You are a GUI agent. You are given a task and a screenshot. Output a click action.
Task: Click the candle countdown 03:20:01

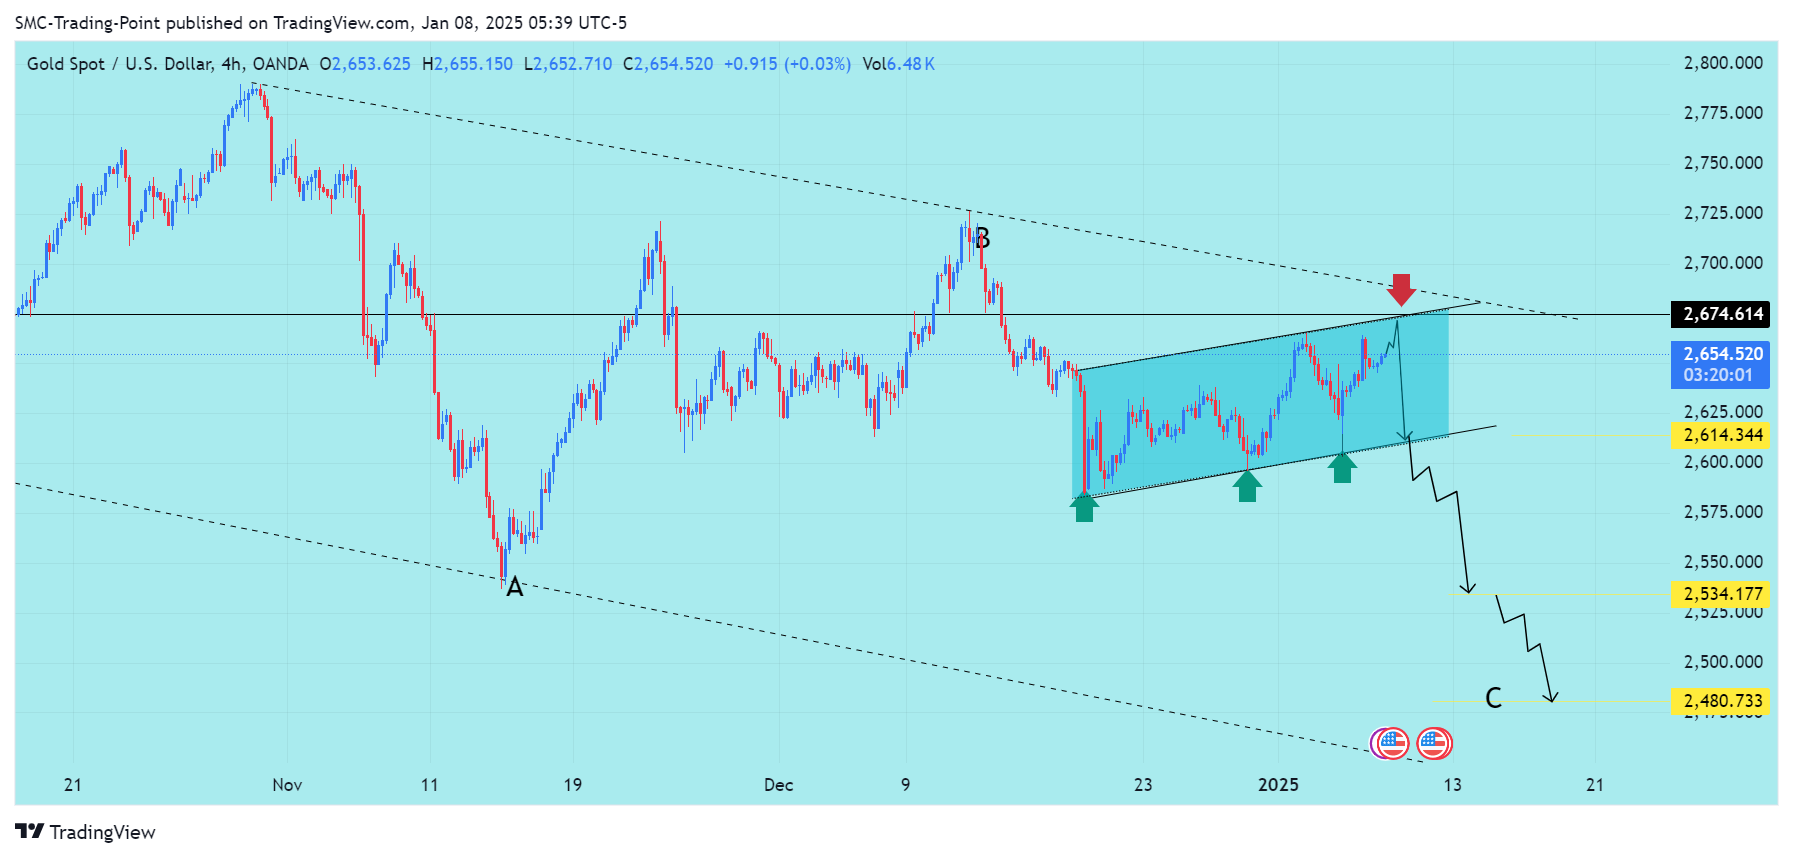coord(1720,376)
